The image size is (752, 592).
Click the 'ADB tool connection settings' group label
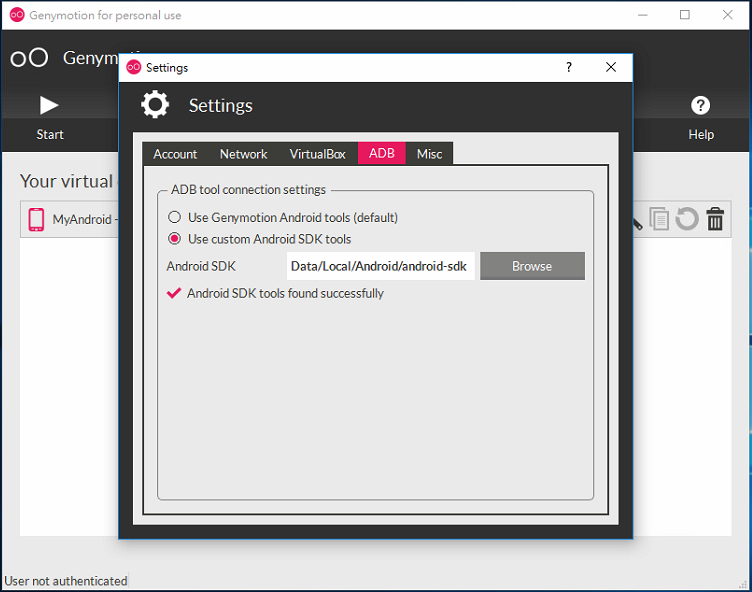pos(248,189)
